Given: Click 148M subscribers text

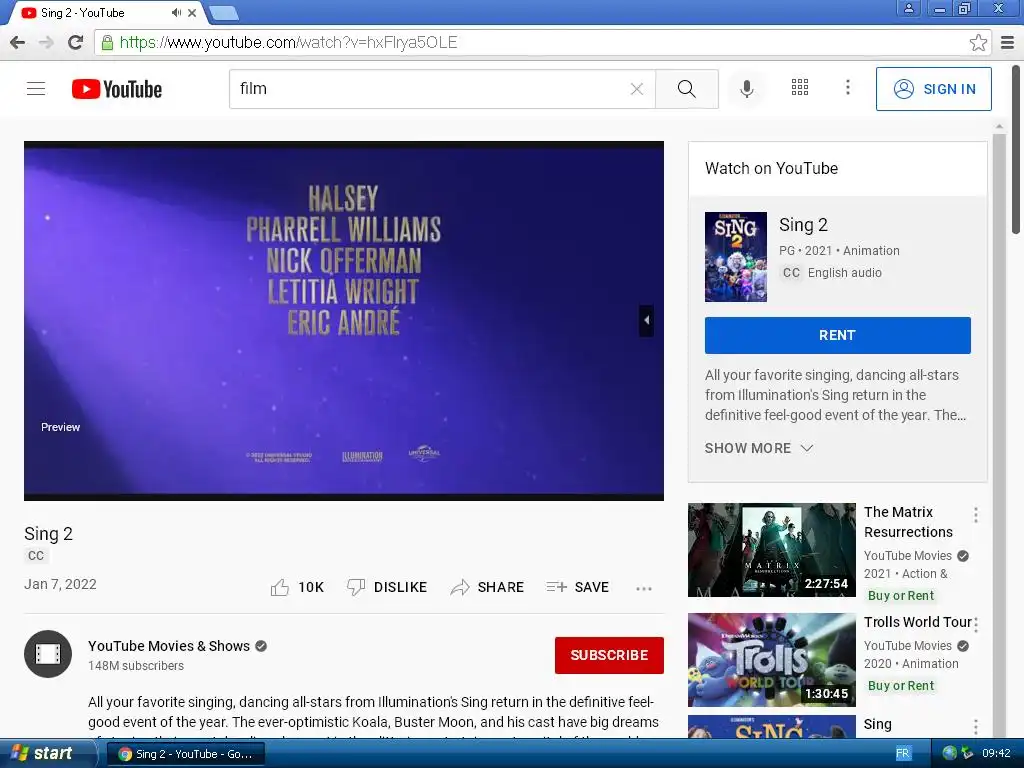Looking at the screenshot, I should (136, 666).
